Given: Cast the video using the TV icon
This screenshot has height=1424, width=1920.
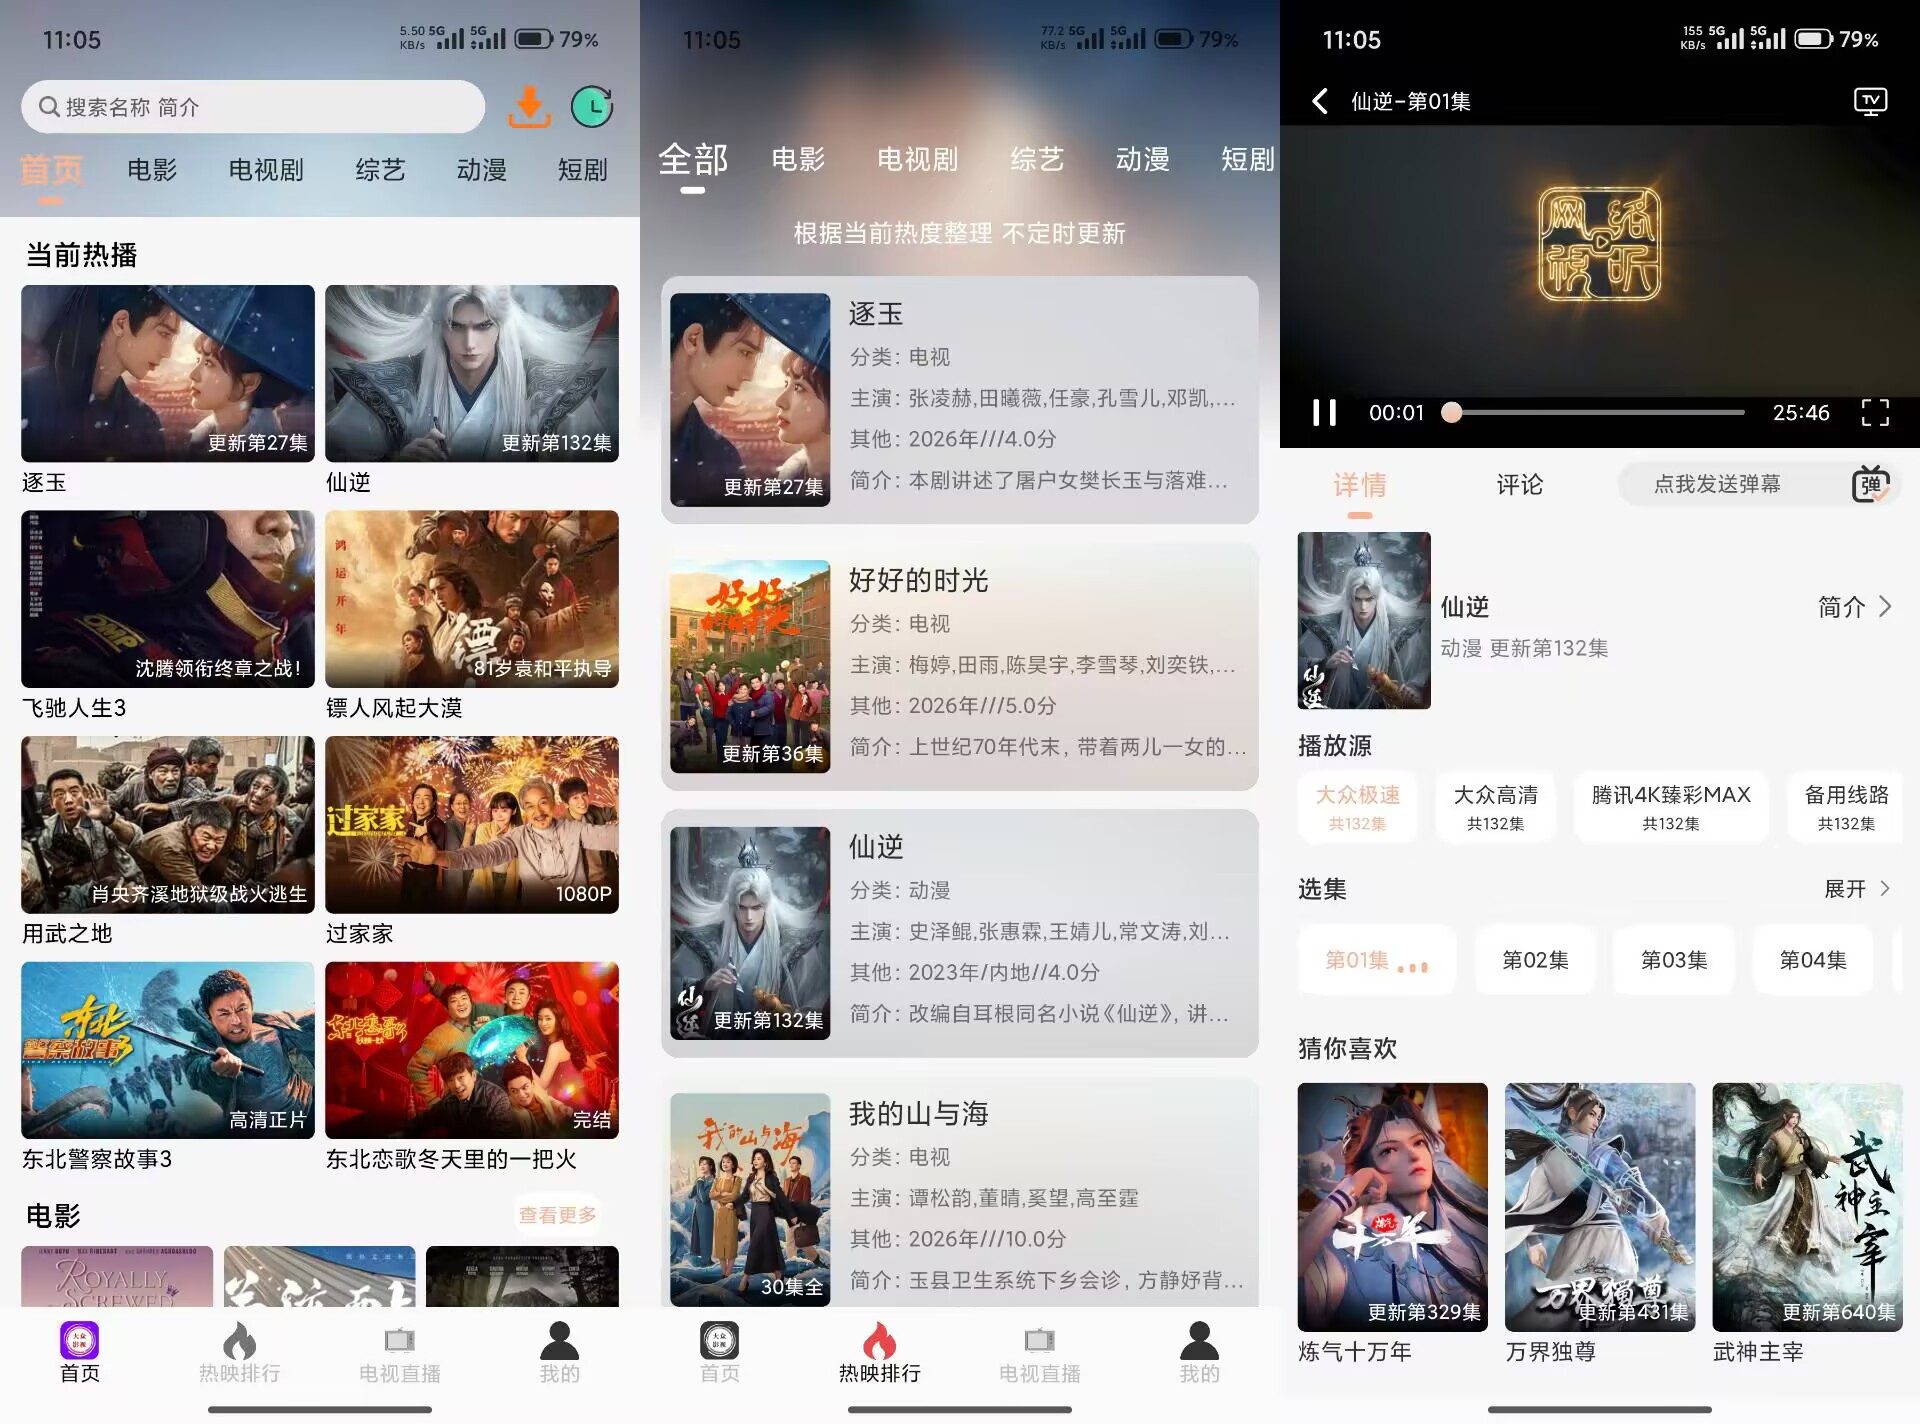Looking at the screenshot, I should click(1872, 101).
